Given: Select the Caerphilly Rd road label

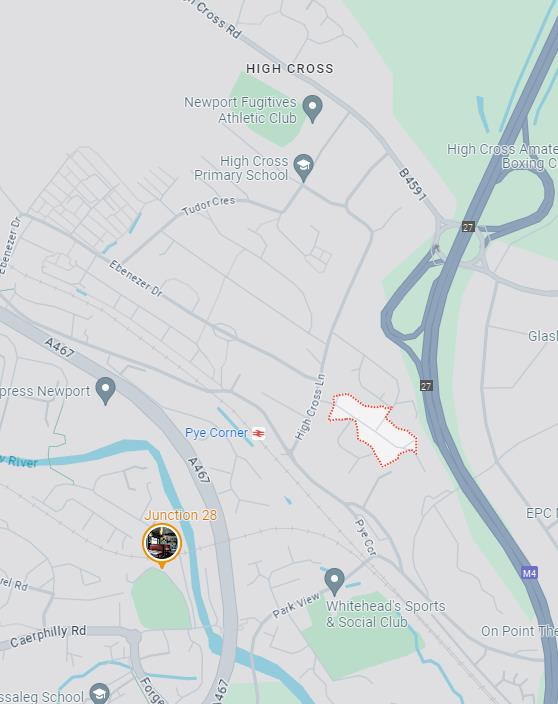Looking at the screenshot, I should click(x=48, y=636).
